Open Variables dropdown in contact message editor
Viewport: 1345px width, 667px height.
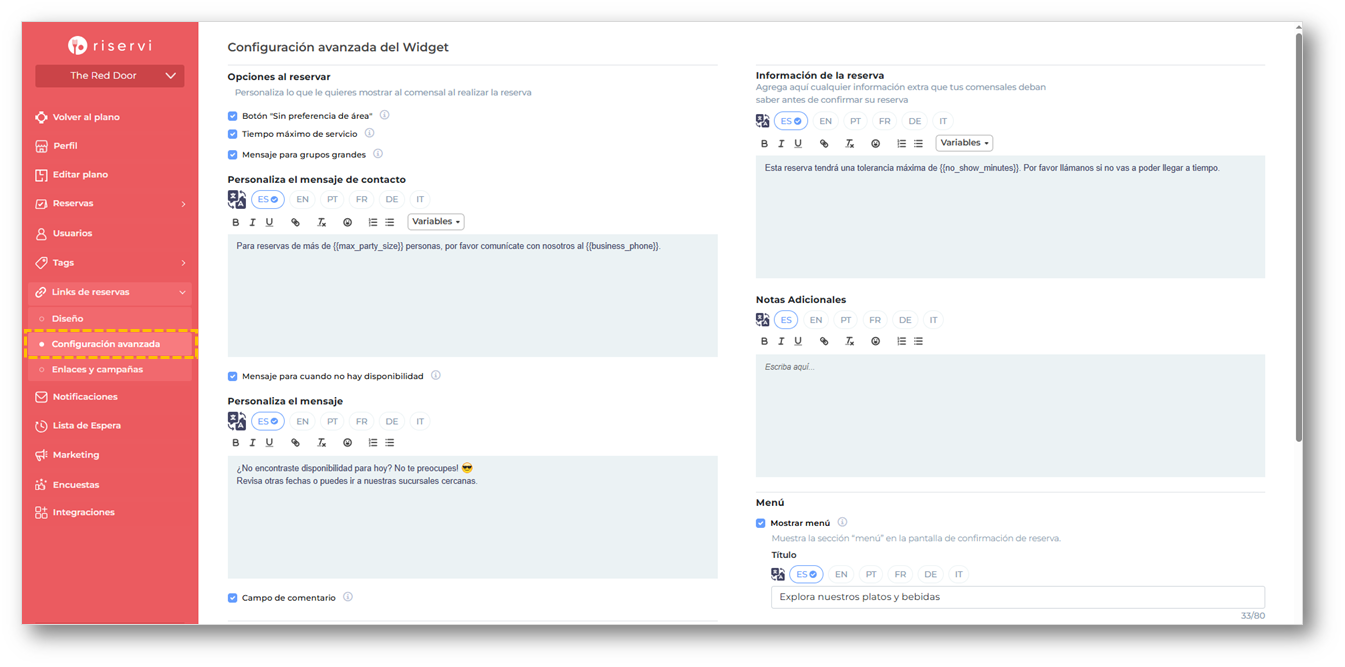coord(436,222)
